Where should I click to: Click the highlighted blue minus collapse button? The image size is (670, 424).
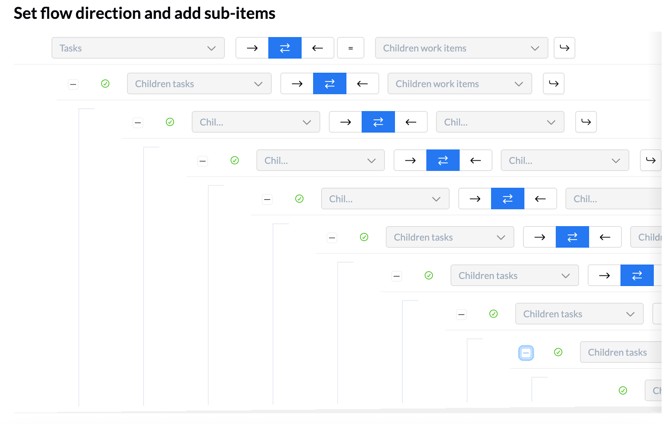tap(526, 352)
